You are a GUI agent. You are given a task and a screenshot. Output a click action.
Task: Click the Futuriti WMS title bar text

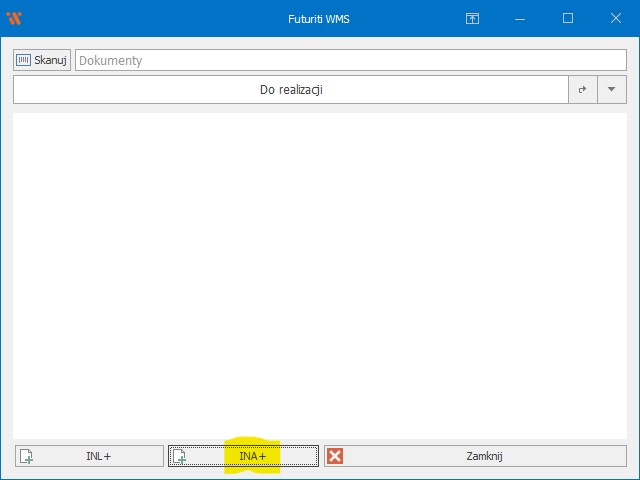[319, 18]
